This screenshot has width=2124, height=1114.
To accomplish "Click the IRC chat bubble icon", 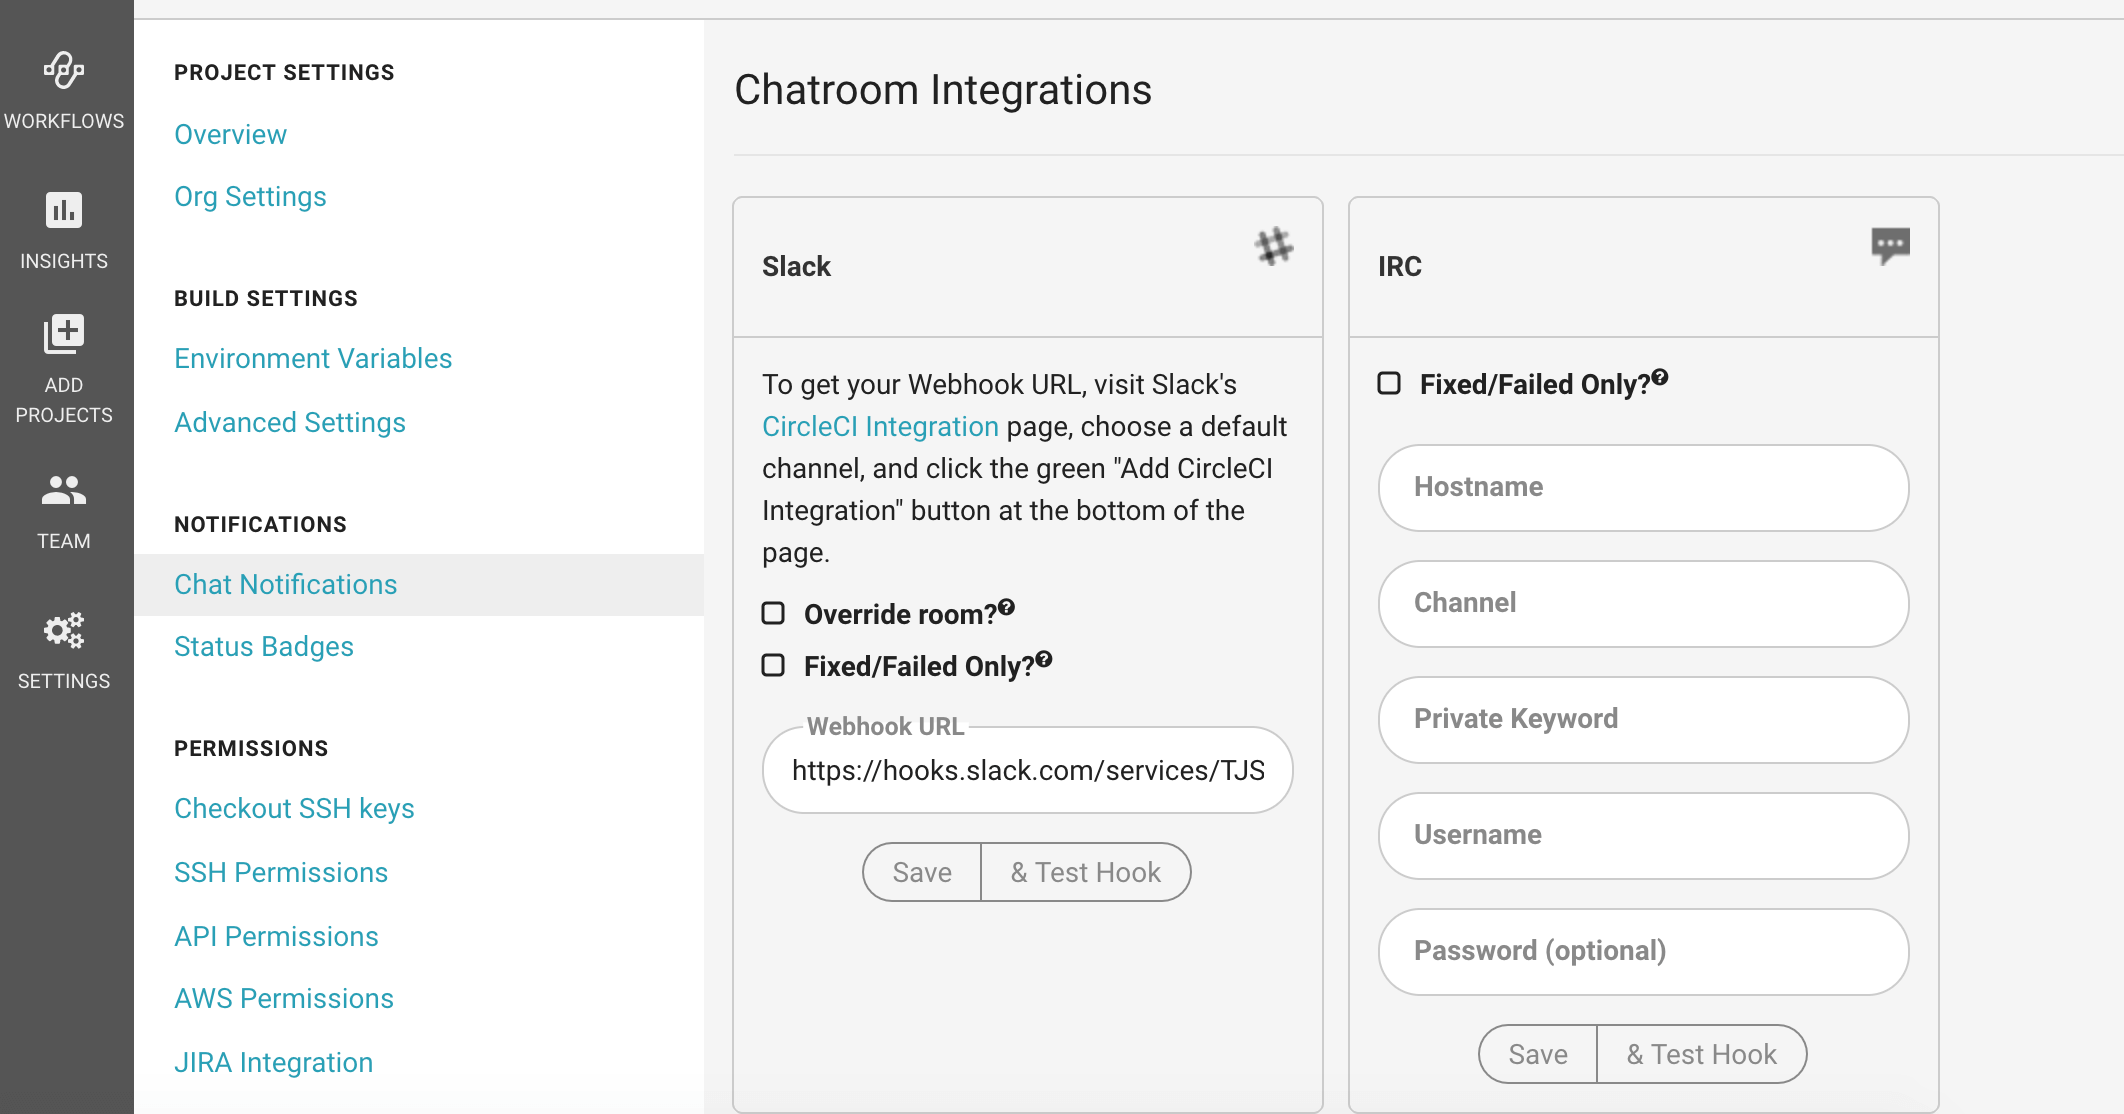I will (x=1890, y=245).
